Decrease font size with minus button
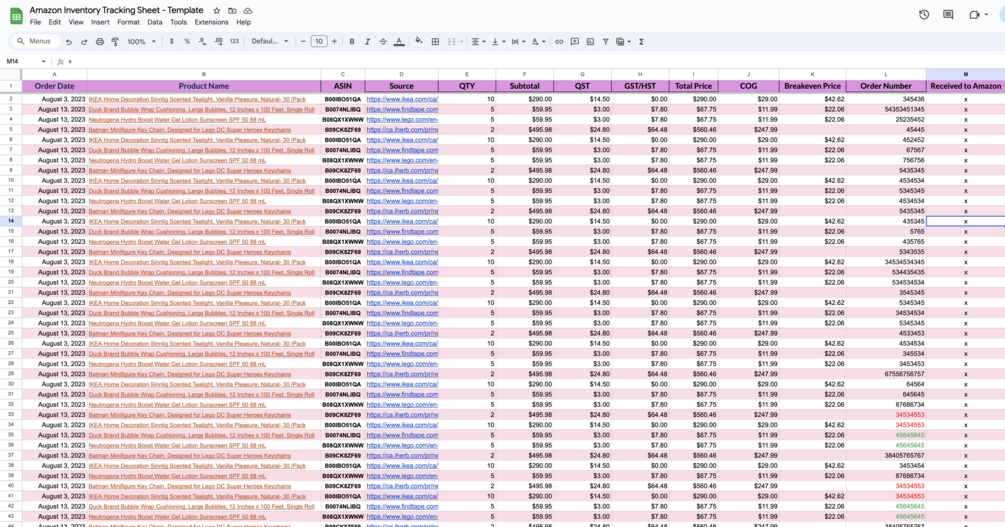 303,42
